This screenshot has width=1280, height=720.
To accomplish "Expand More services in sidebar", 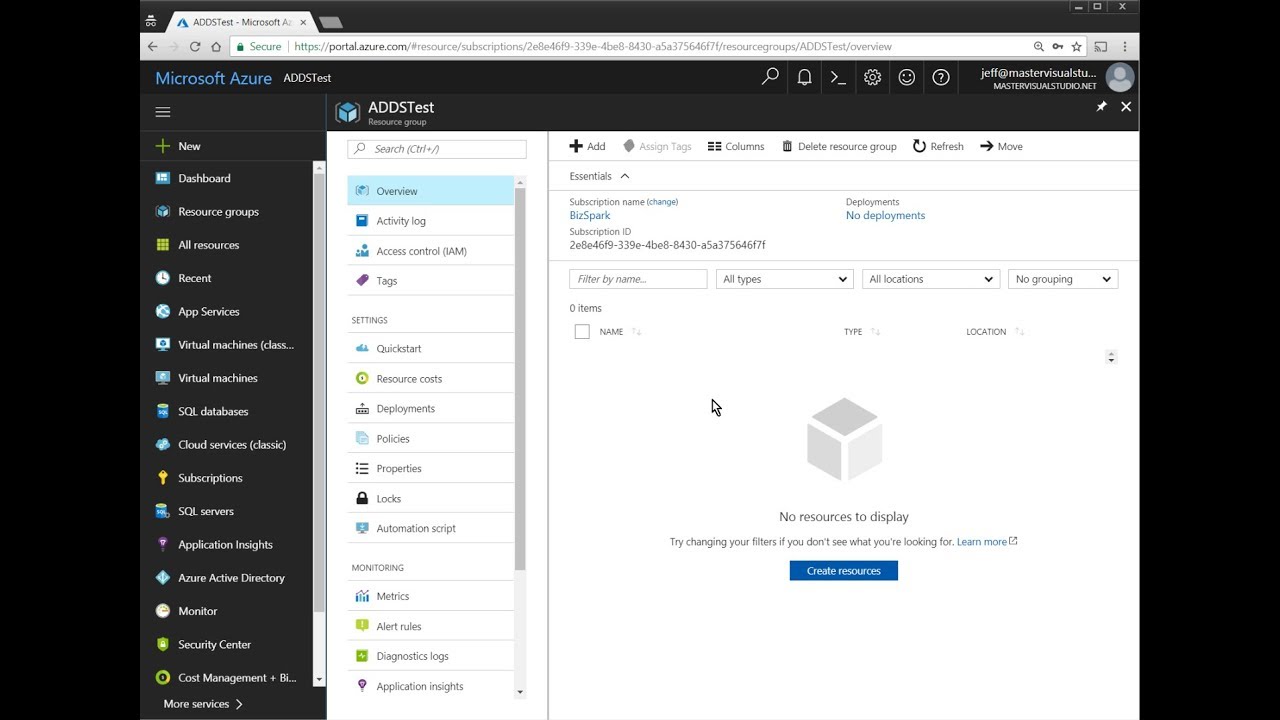I will 203,704.
